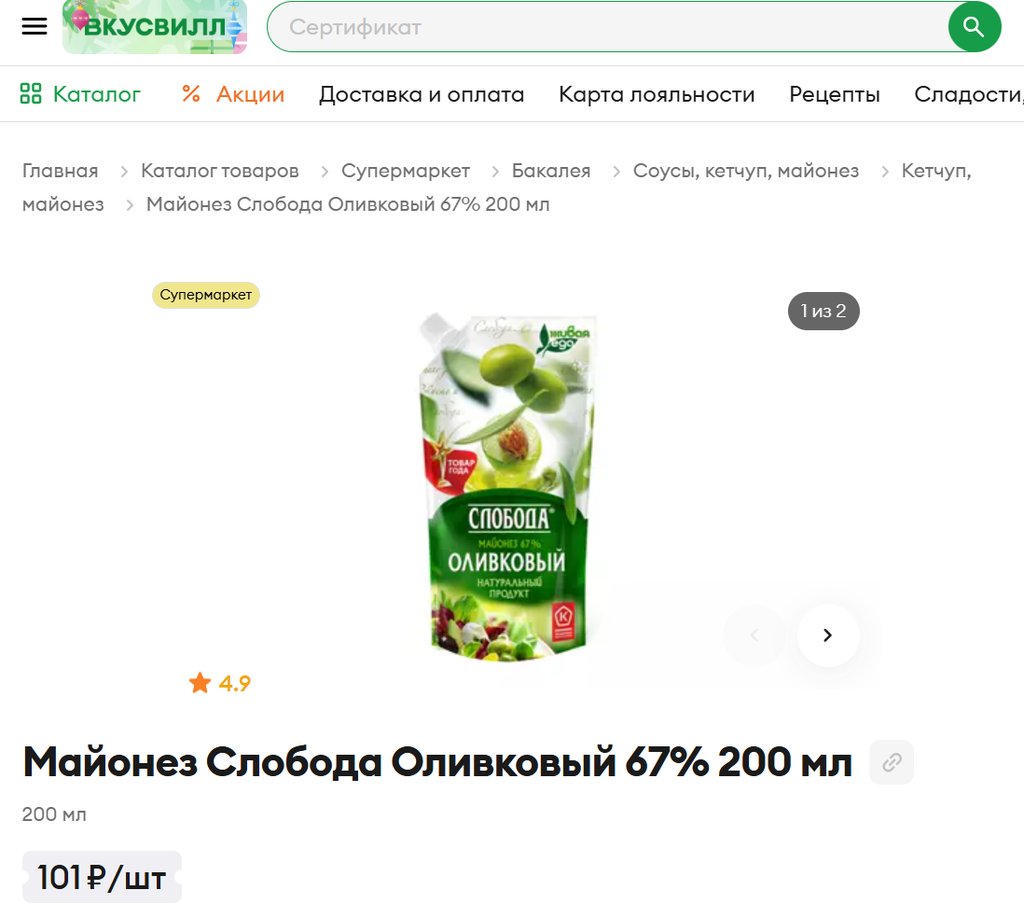Navigate to Бакалея breadcrumb
The width and height of the screenshot is (1024, 904).
point(551,170)
